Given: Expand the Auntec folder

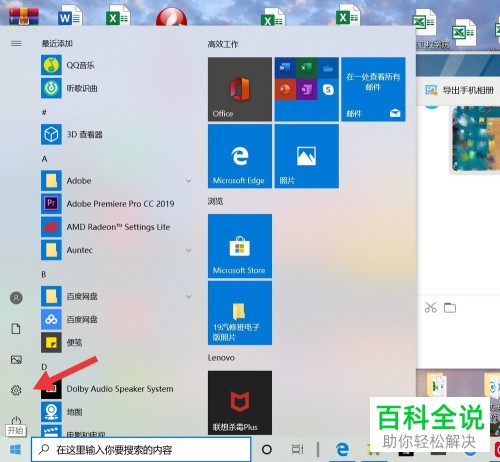Looking at the screenshot, I should pos(189,250).
